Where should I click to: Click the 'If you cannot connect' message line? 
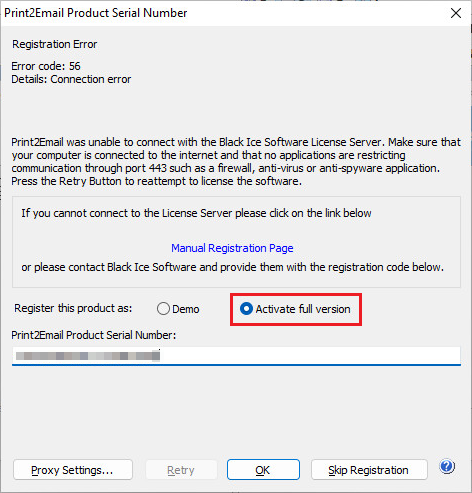pyautogui.click(x=196, y=213)
